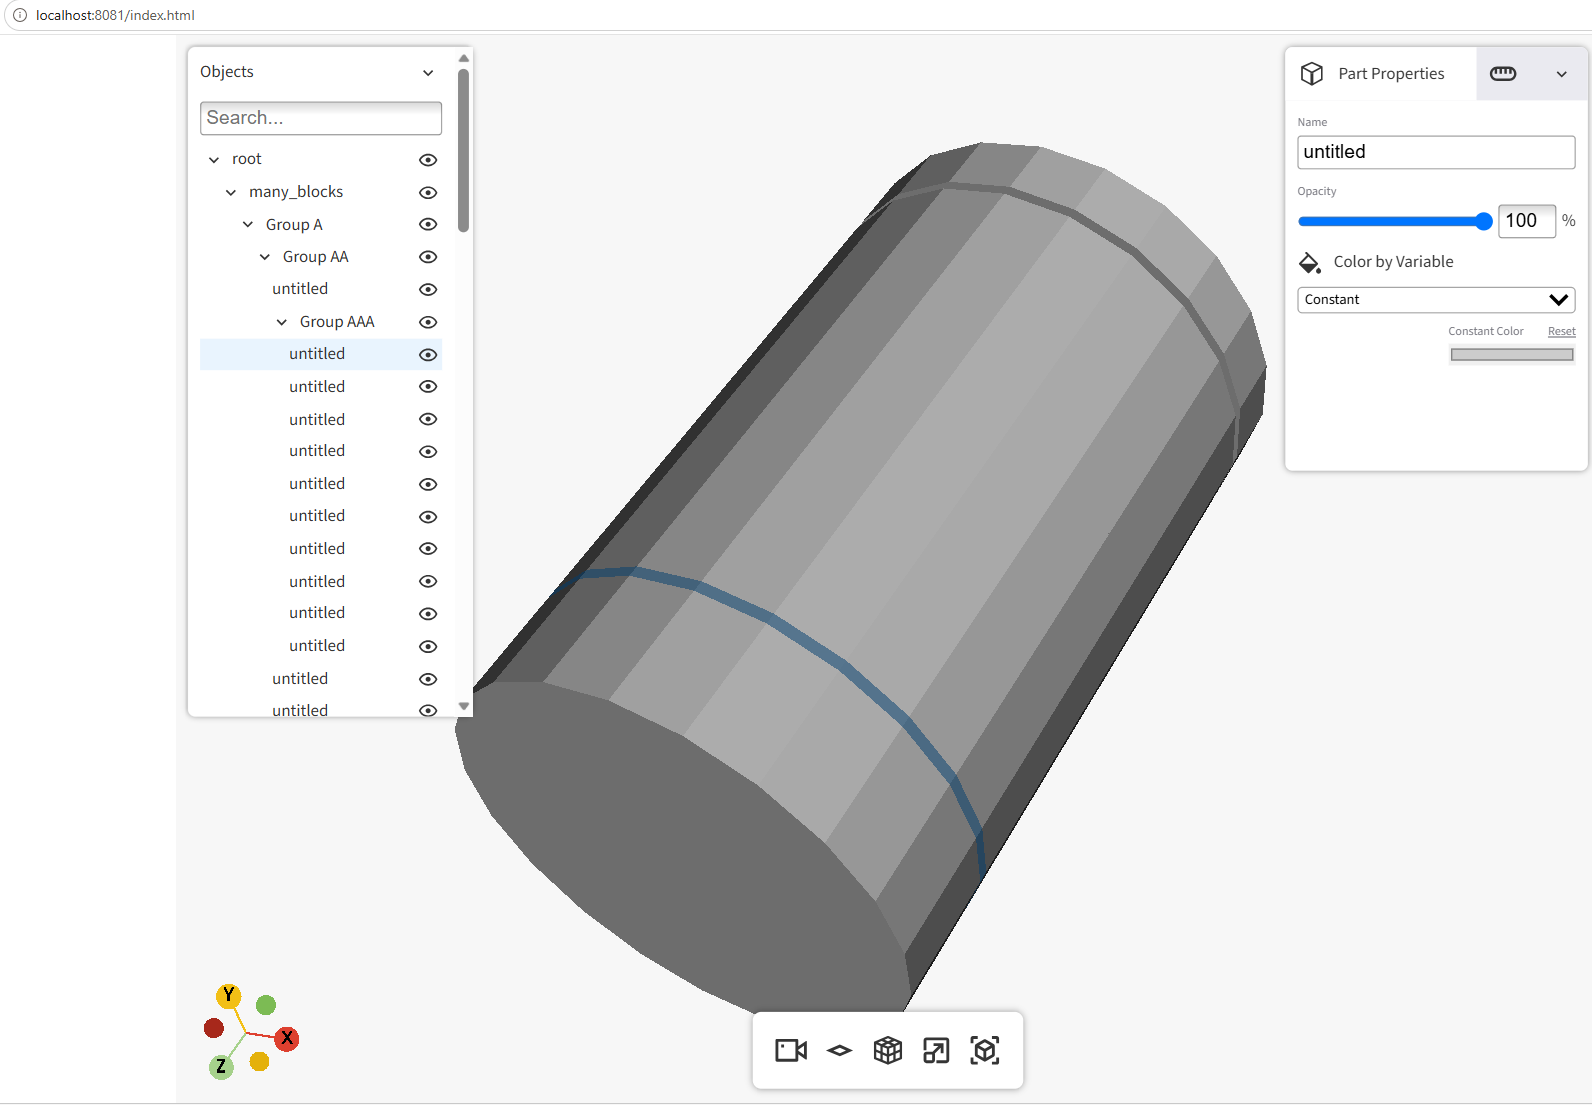Select untitled item directly under Group AA
The height and width of the screenshot is (1106, 1592).
click(x=300, y=289)
